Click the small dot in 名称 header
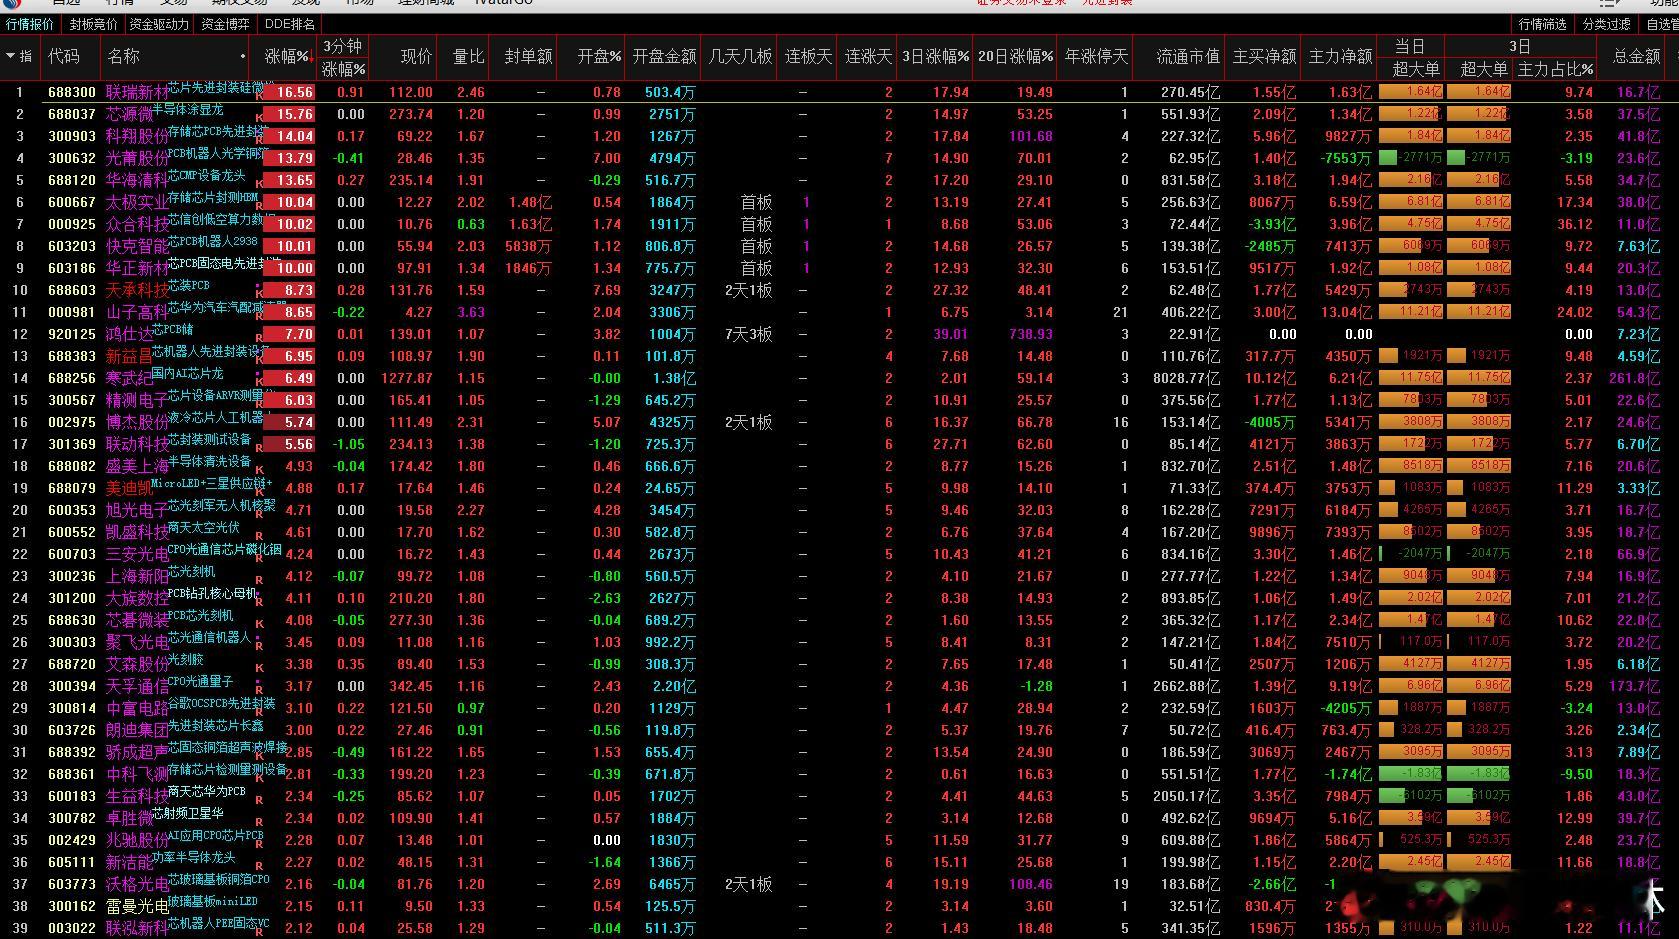Screen dimensions: 1679x939 (243, 57)
